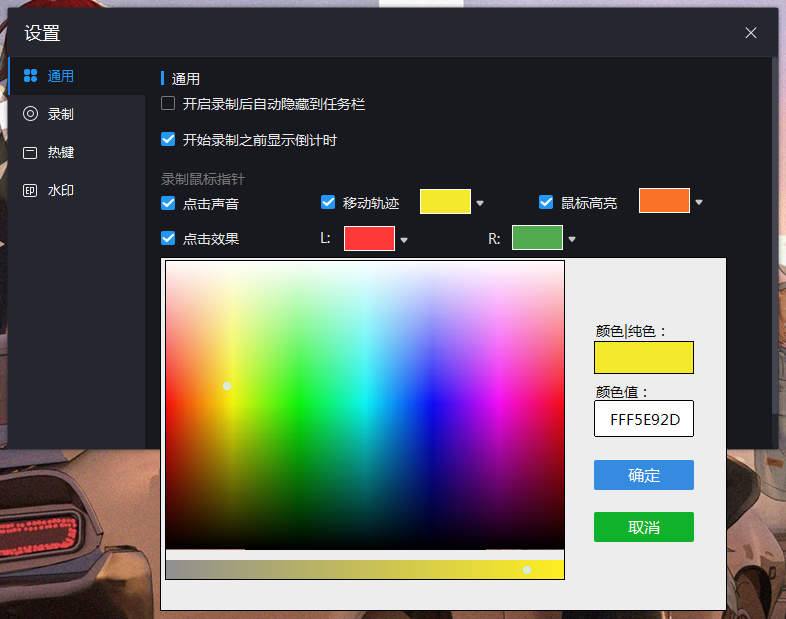Open dropdown arrow beside yellow 移动轨迹 color
This screenshot has height=619, width=786.
tap(480, 203)
